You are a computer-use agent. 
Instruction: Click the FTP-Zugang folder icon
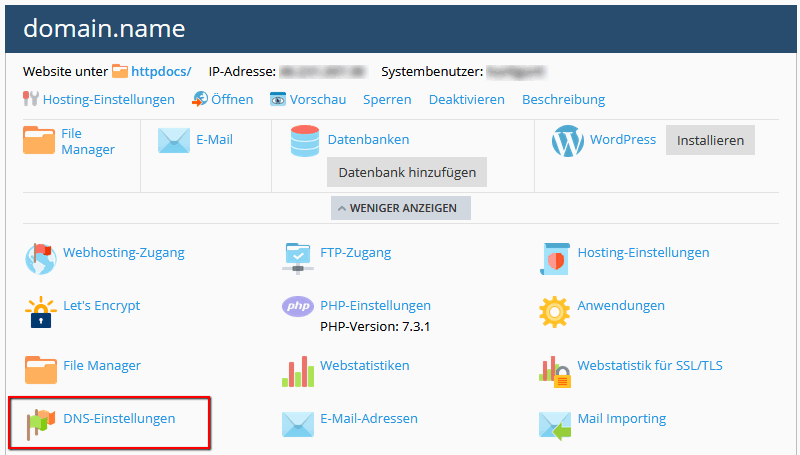pyautogui.click(x=298, y=257)
